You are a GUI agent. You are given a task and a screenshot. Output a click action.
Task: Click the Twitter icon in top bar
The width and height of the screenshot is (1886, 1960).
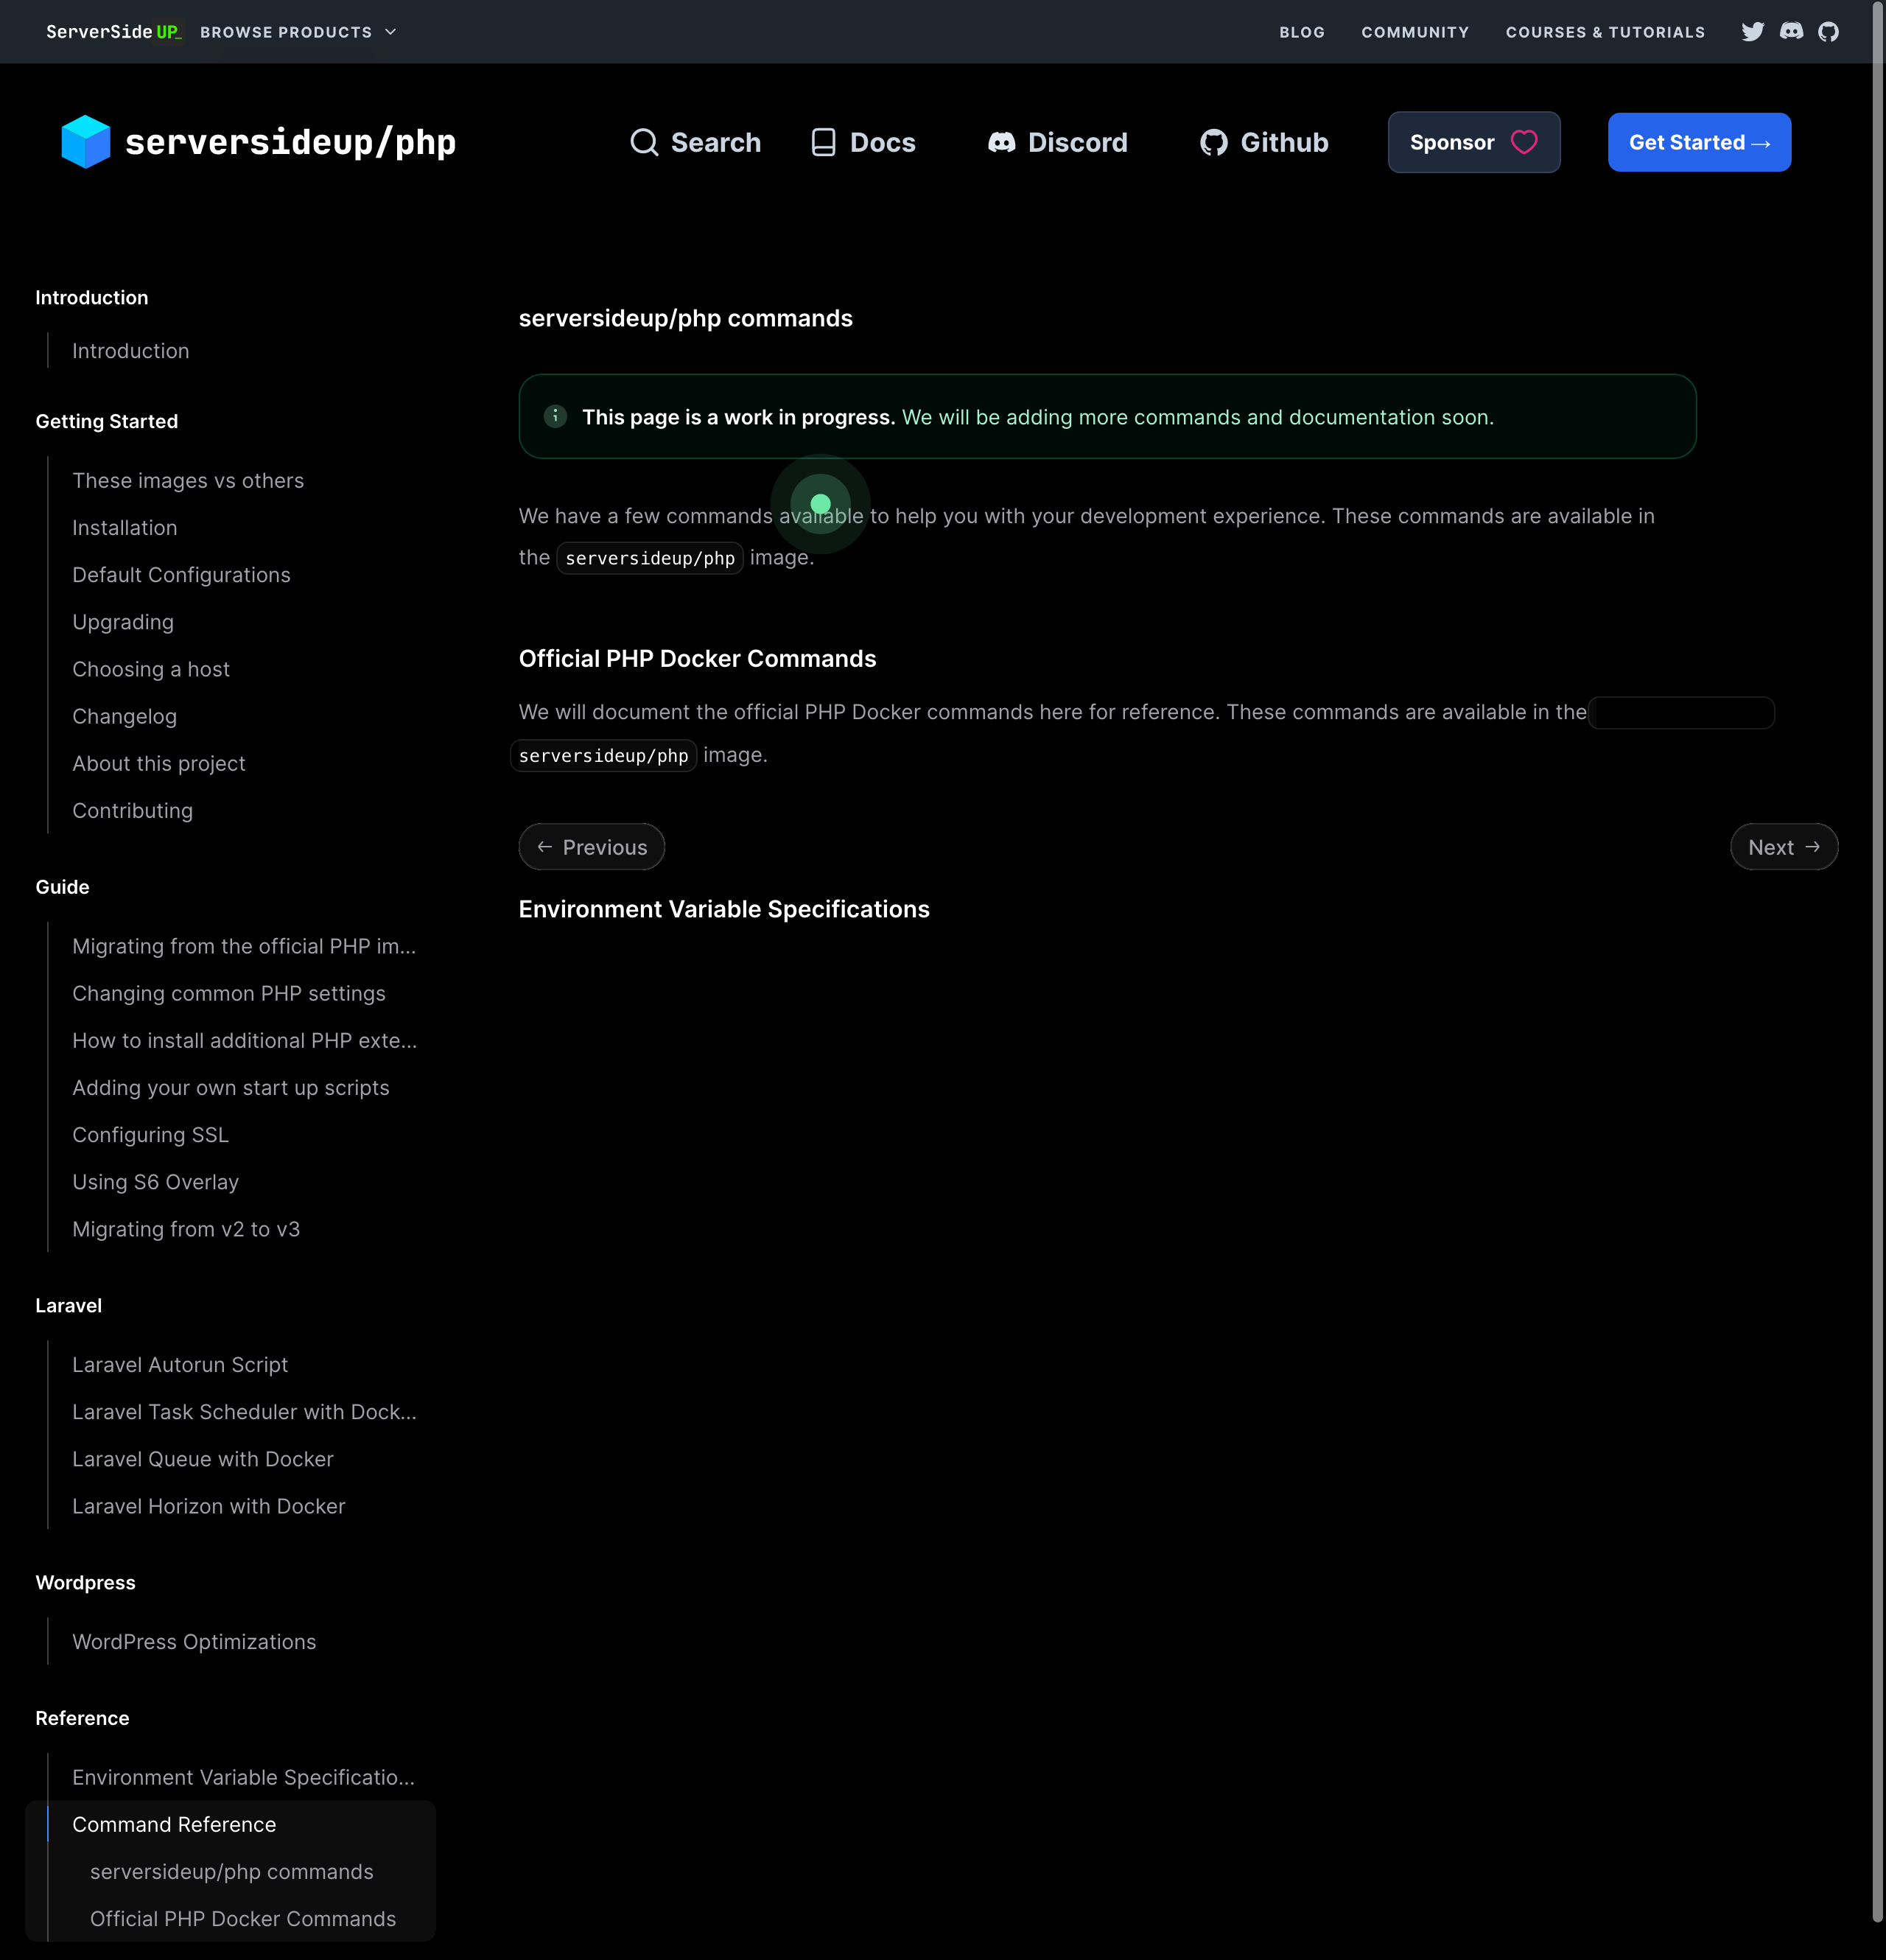click(1752, 32)
